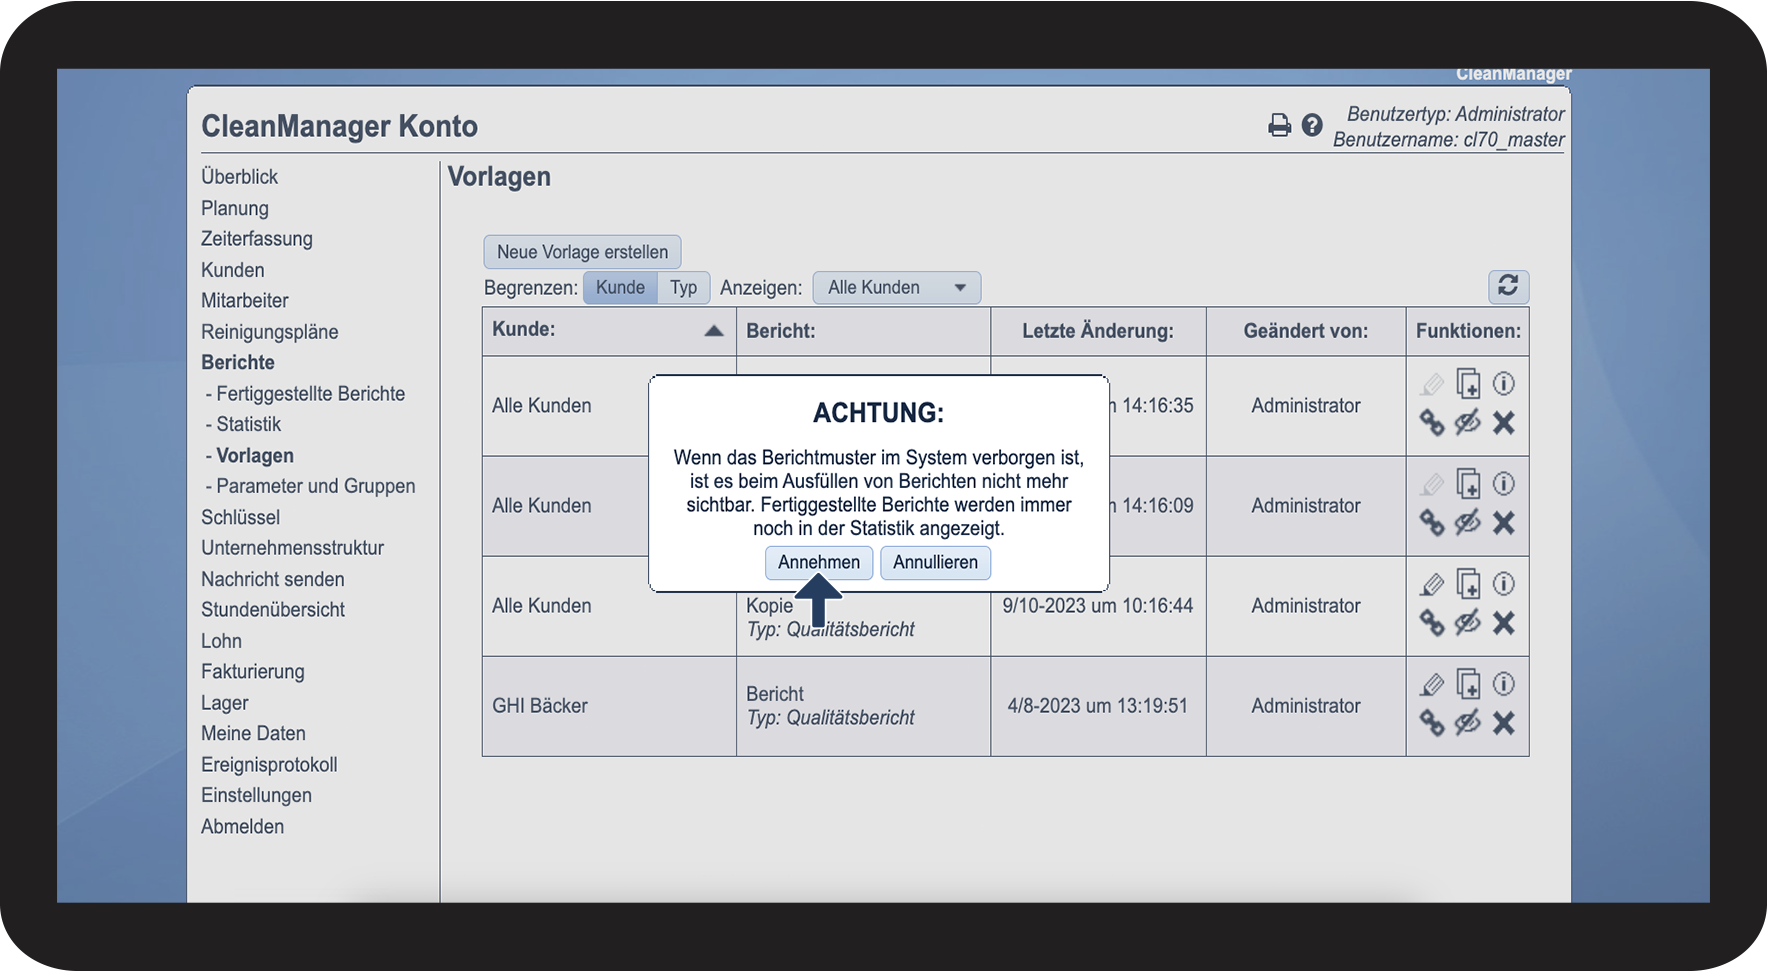Click the Letzte Änderung column header

point(1097,331)
